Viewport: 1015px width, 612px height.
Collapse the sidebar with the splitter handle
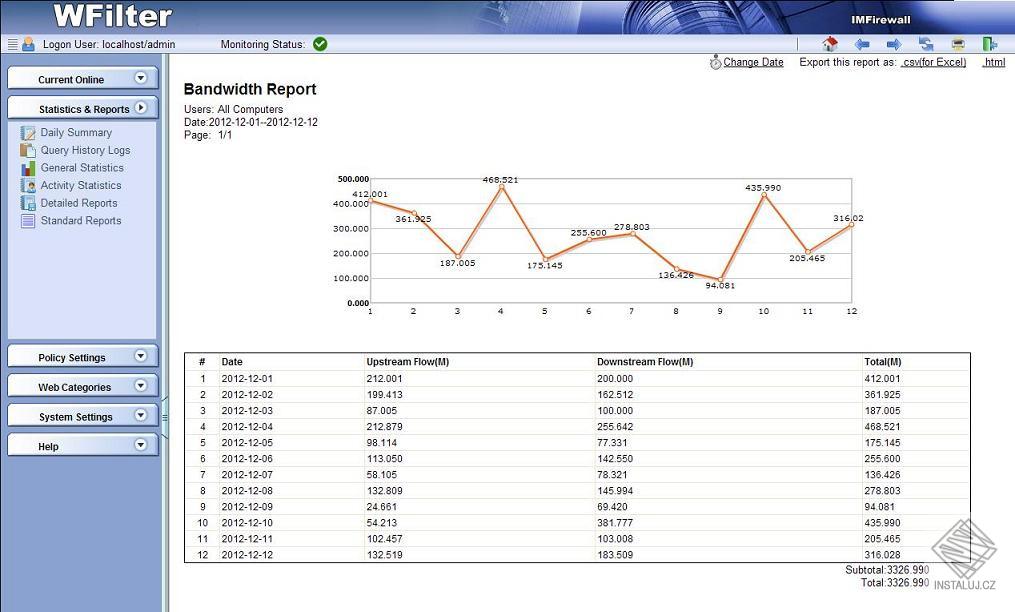pyautogui.click(x=165, y=418)
